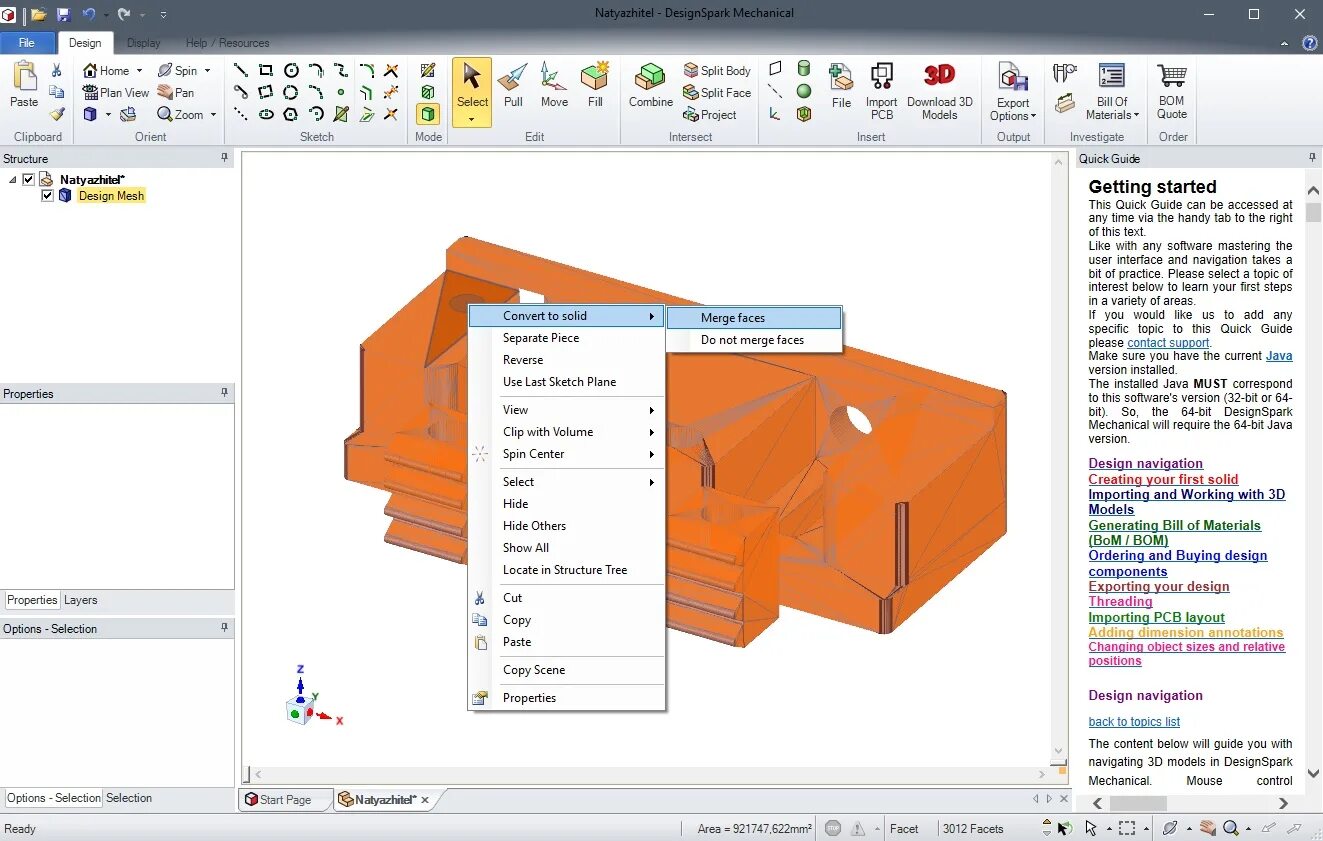Image resolution: width=1323 pixels, height=841 pixels.
Task: Click the Quick Guide vertical scrollbar thumb
Action: (1314, 212)
